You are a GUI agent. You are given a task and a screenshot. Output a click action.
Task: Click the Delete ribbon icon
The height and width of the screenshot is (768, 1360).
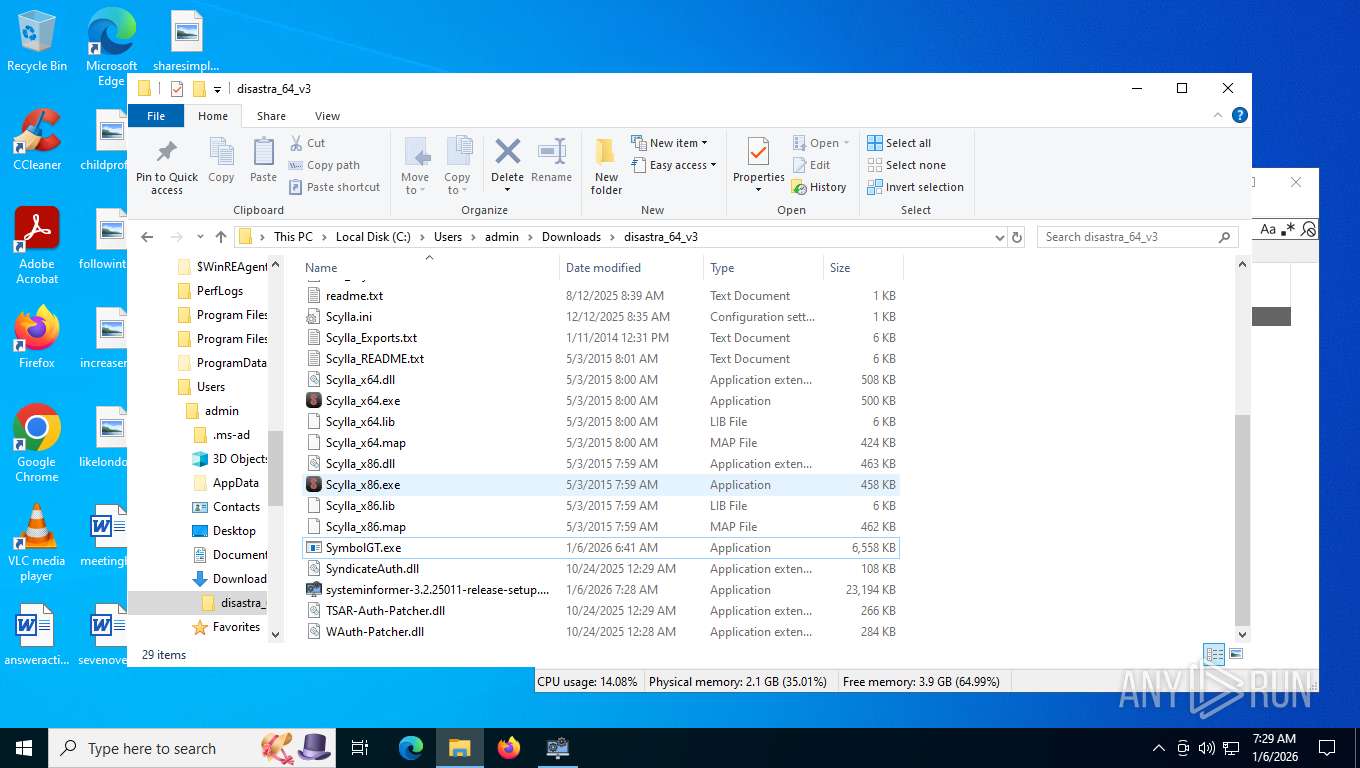(507, 166)
